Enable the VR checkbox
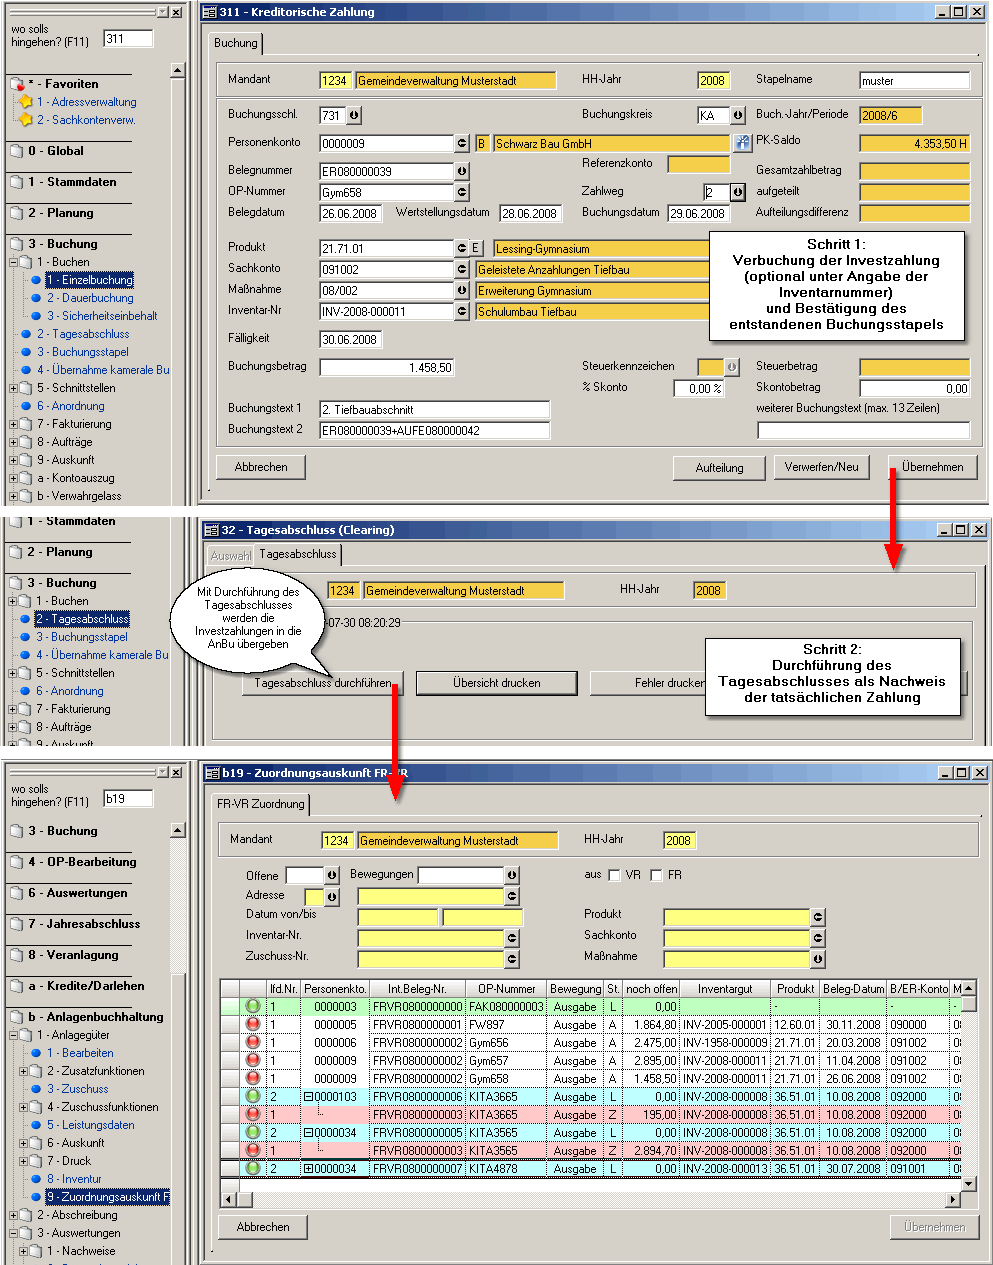The height and width of the screenshot is (1265, 993). tap(614, 875)
